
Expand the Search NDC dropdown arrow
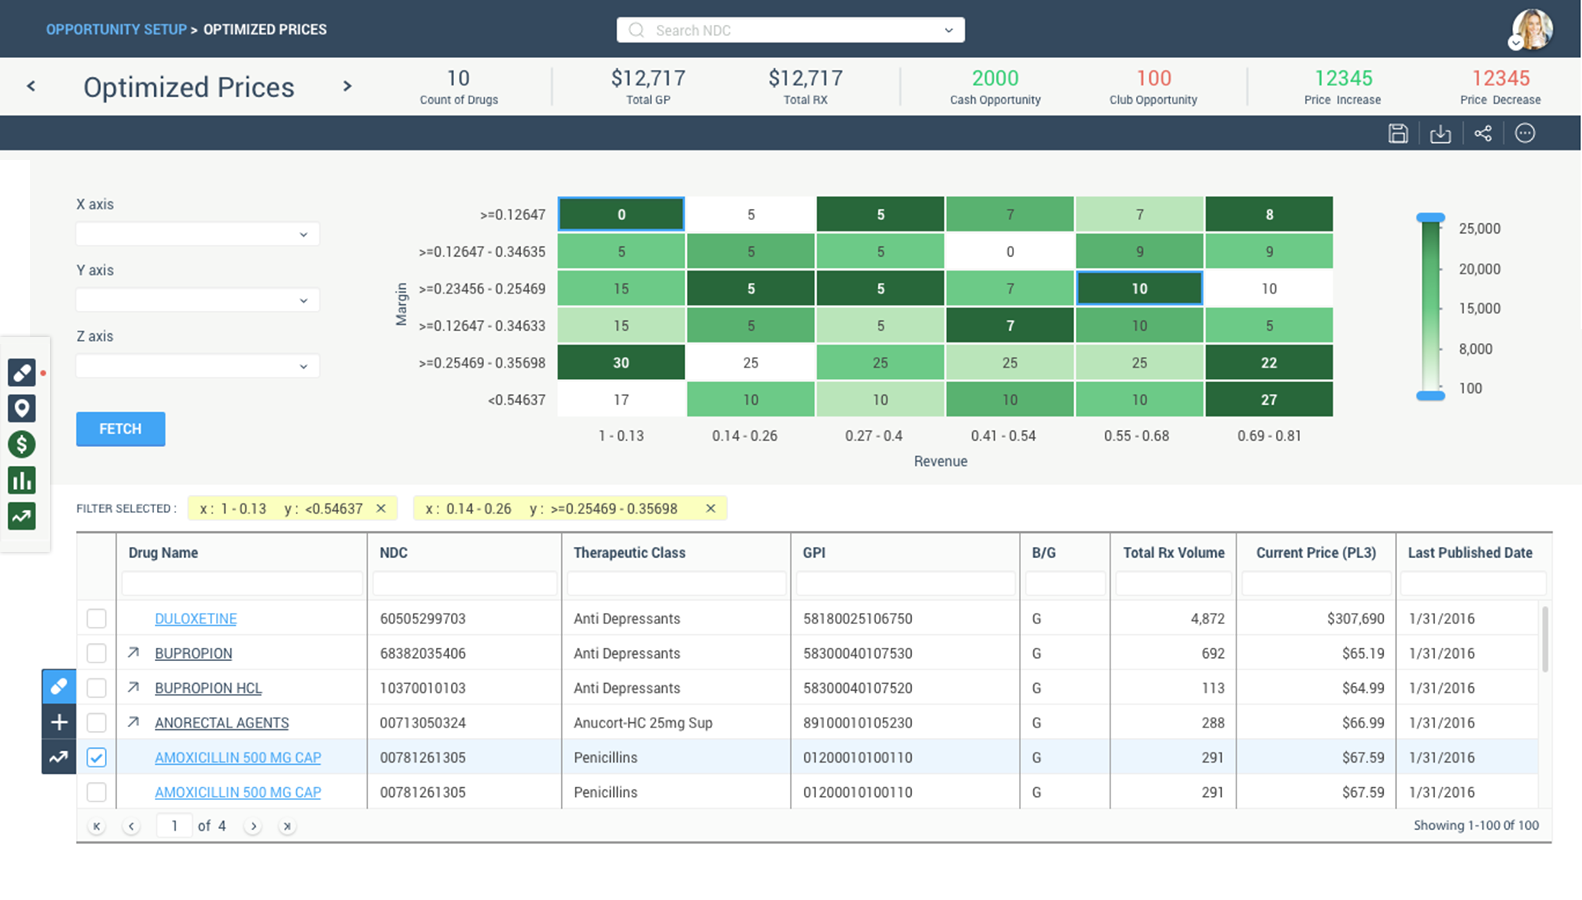click(x=948, y=31)
